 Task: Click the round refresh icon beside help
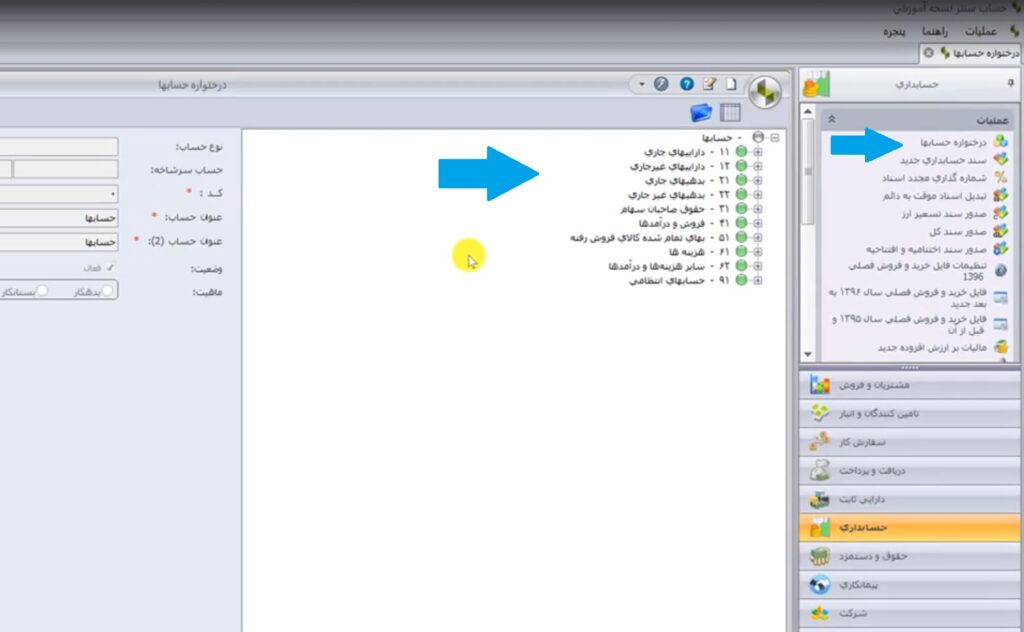tap(661, 84)
